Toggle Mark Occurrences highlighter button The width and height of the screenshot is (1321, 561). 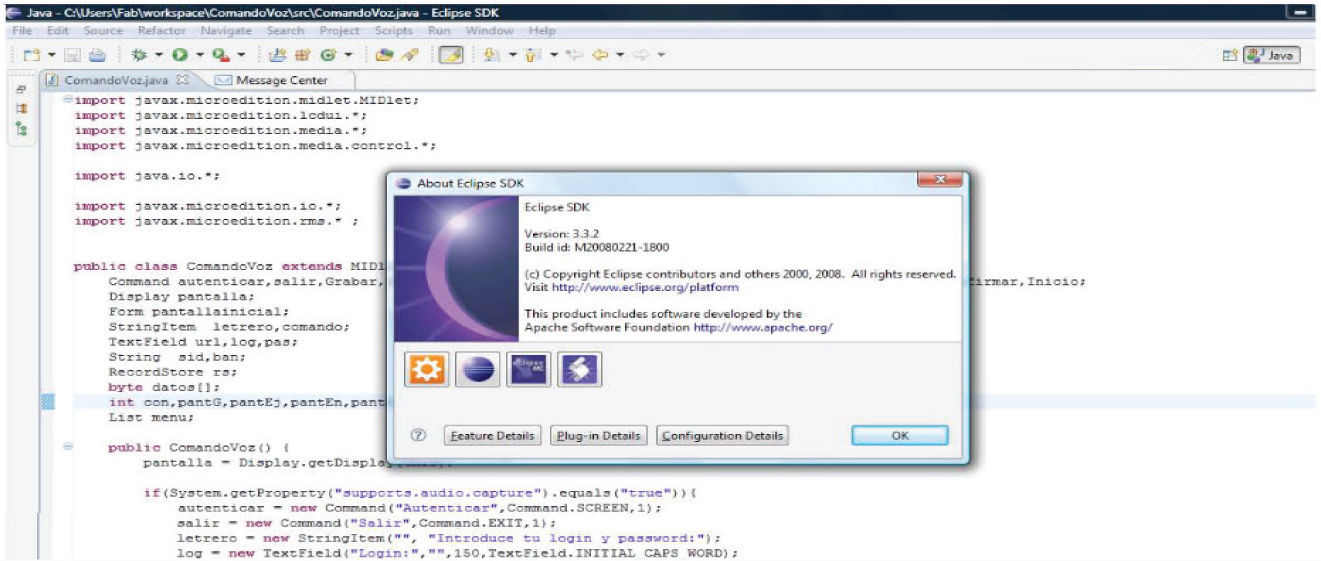[453, 55]
